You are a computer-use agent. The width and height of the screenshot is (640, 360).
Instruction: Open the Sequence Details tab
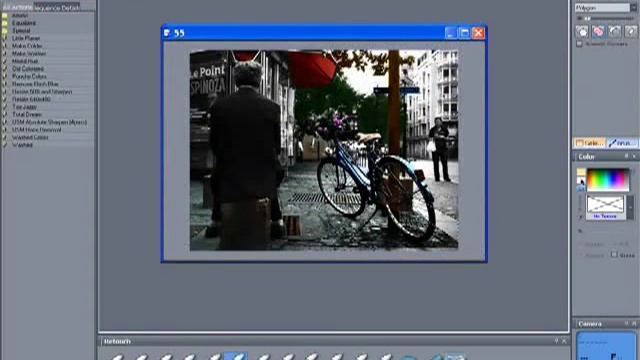click(57, 7)
